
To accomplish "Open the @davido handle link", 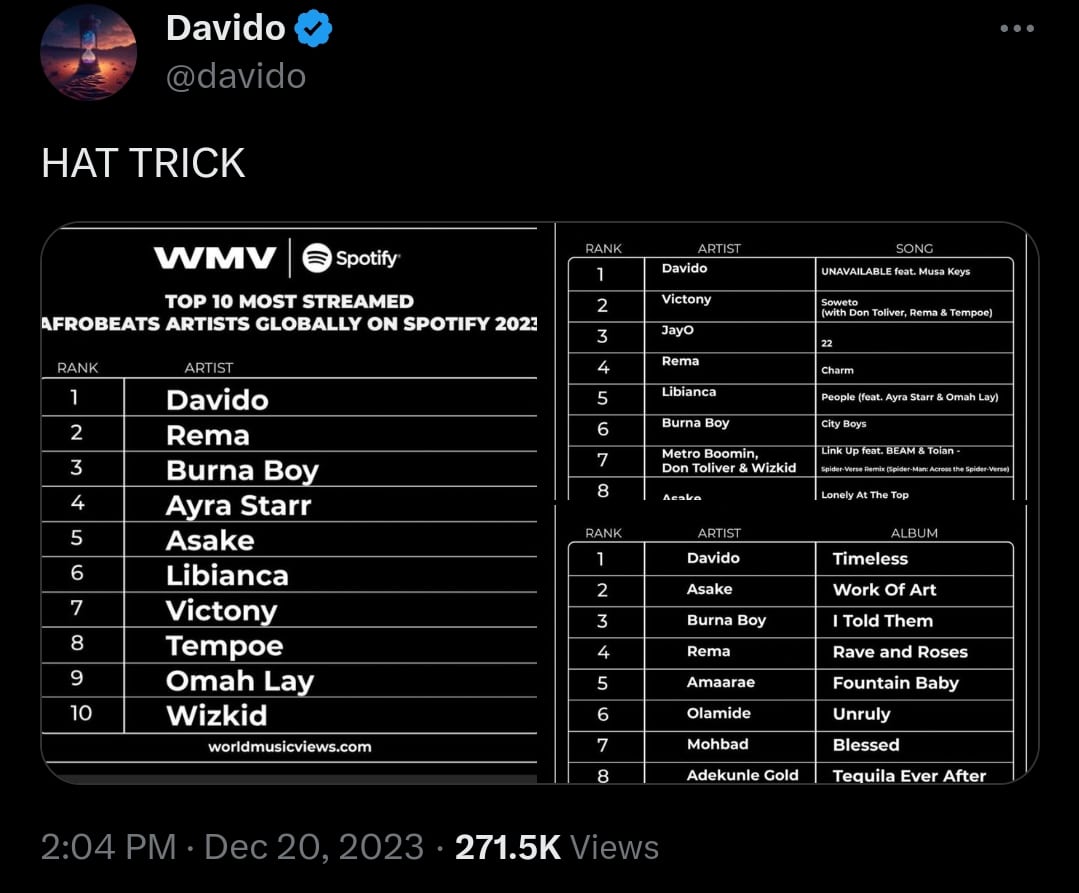I will coord(236,76).
